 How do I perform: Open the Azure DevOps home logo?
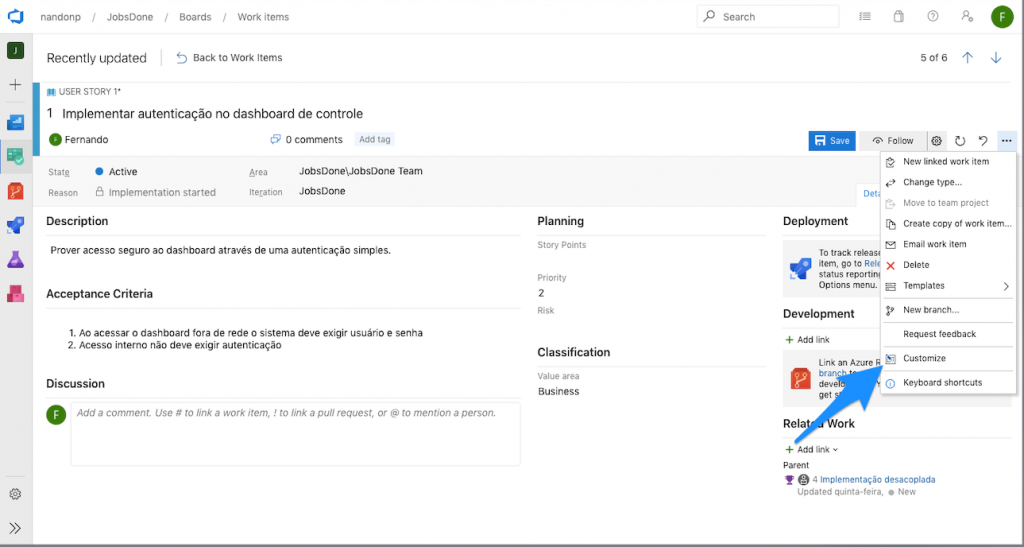[15, 16]
